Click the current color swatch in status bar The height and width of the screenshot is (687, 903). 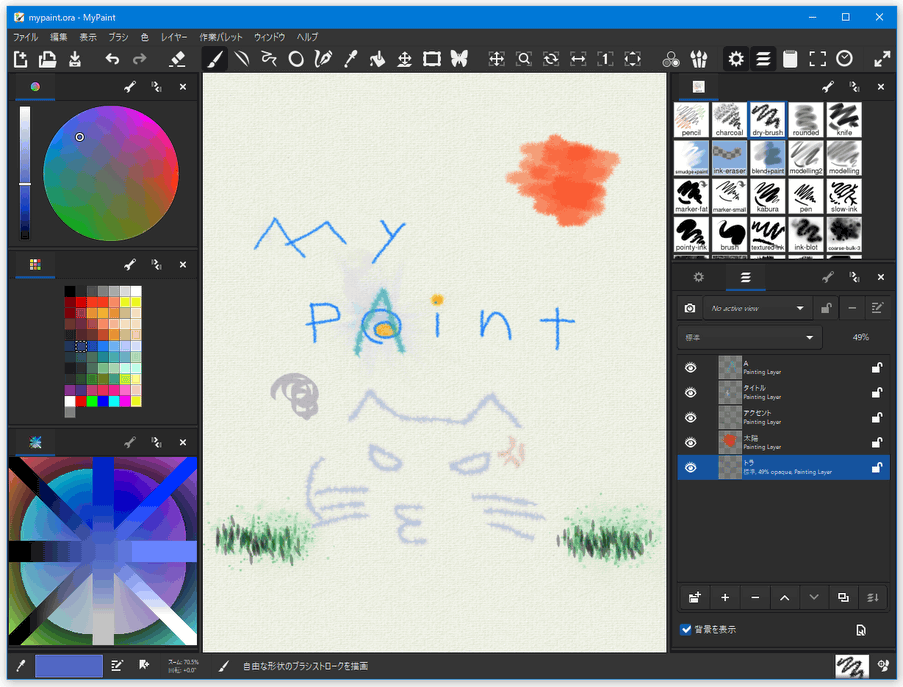(x=69, y=666)
